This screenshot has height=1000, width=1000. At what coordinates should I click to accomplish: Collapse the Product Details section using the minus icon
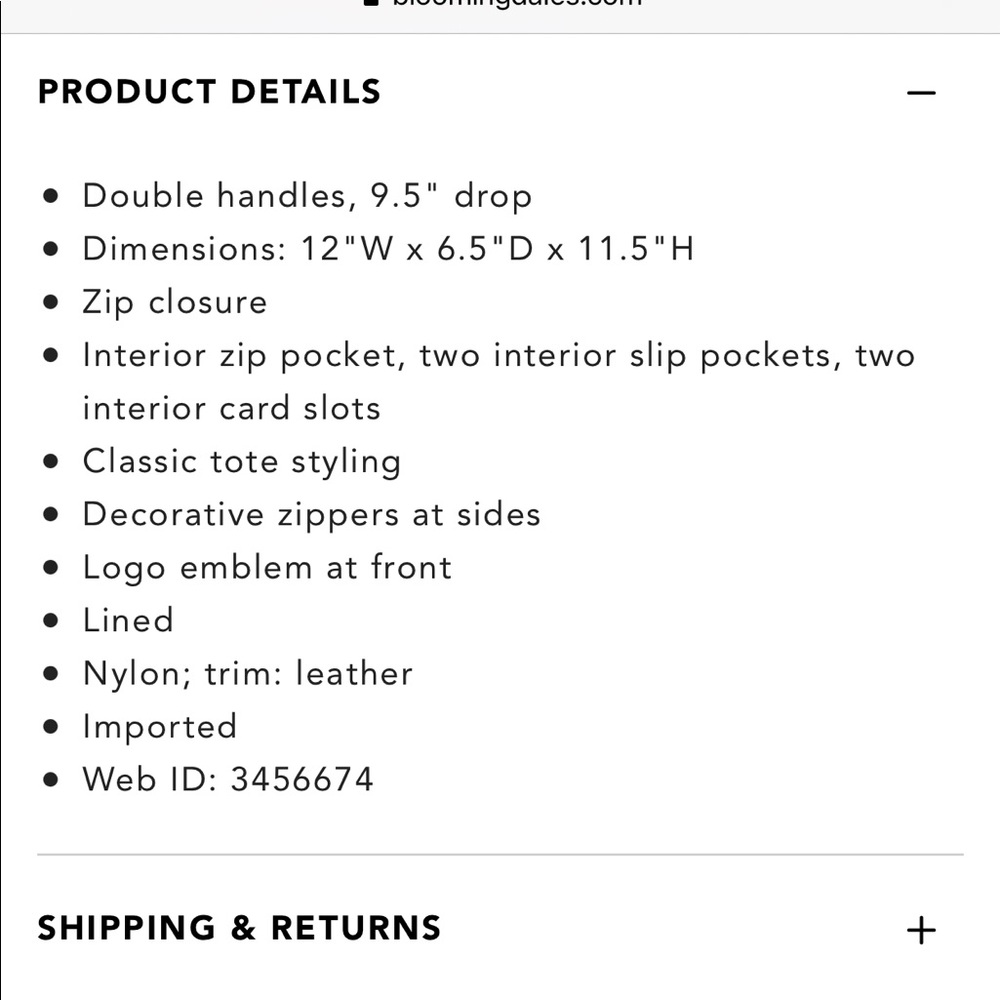coord(921,92)
